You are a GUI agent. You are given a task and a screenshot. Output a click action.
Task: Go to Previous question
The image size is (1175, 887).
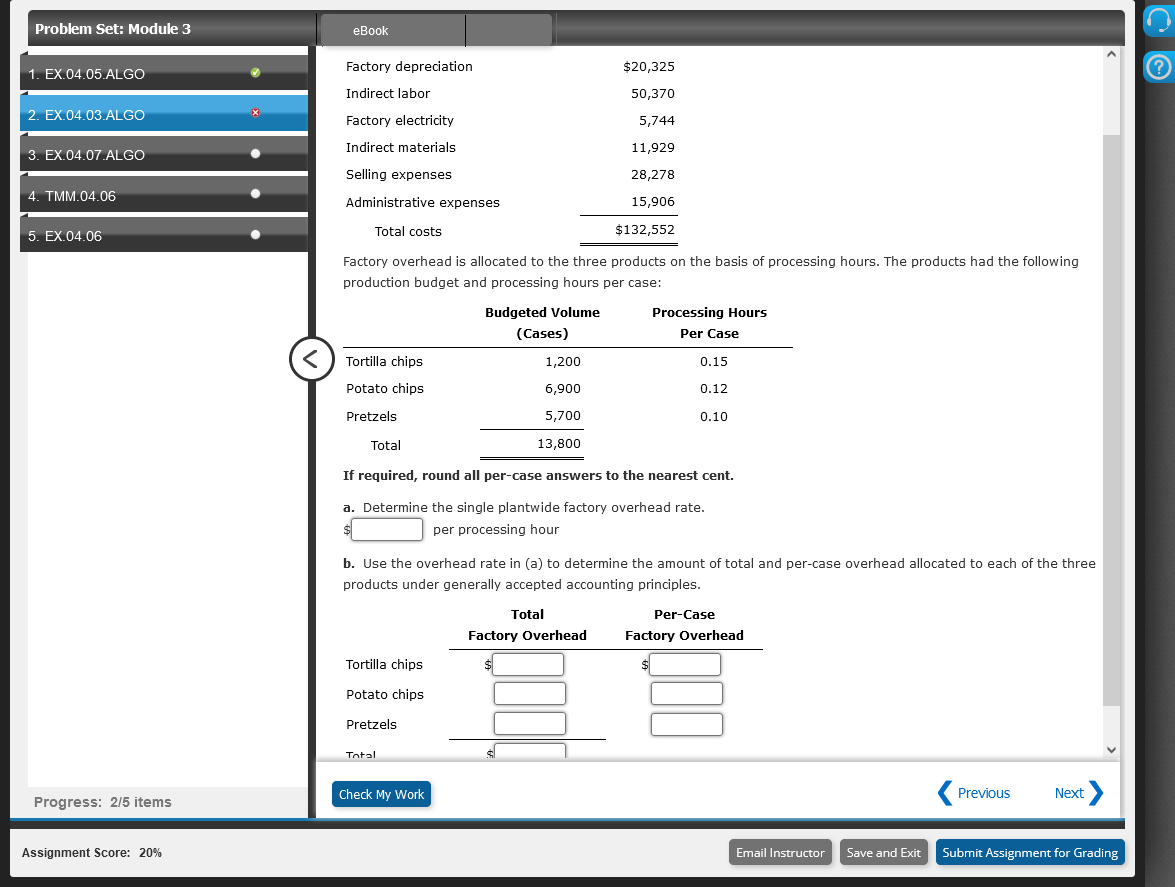click(973, 793)
